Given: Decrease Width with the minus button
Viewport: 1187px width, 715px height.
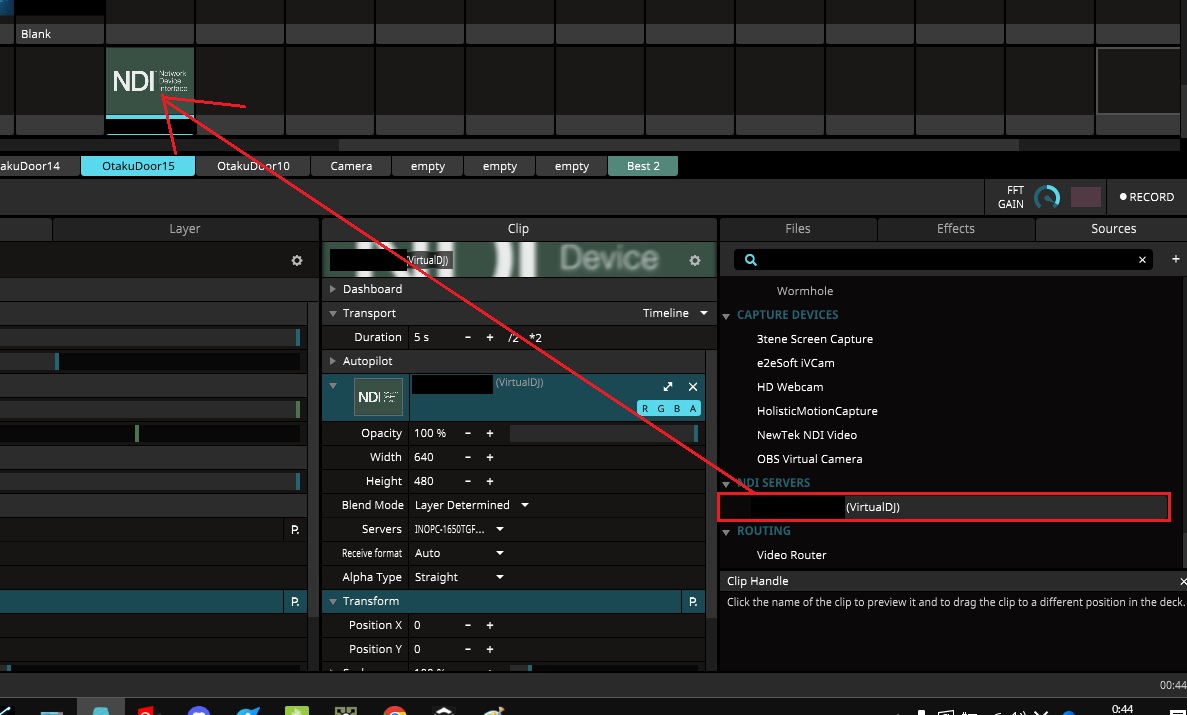Looking at the screenshot, I should pos(468,457).
